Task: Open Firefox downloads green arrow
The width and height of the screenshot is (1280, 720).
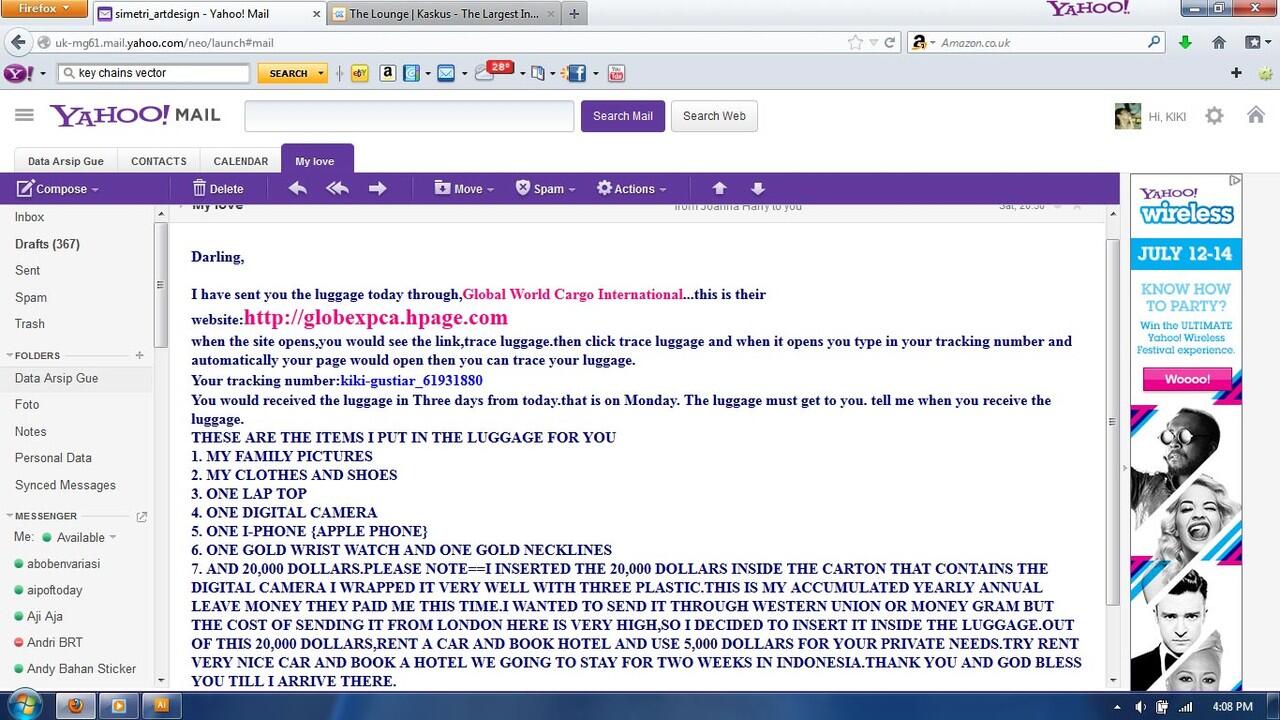Action: tap(1185, 42)
